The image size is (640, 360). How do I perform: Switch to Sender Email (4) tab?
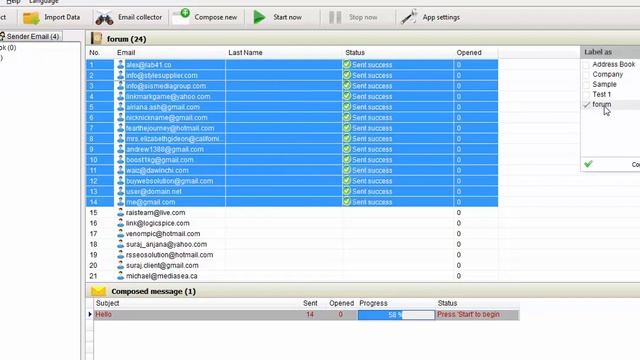(x=31, y=36)
